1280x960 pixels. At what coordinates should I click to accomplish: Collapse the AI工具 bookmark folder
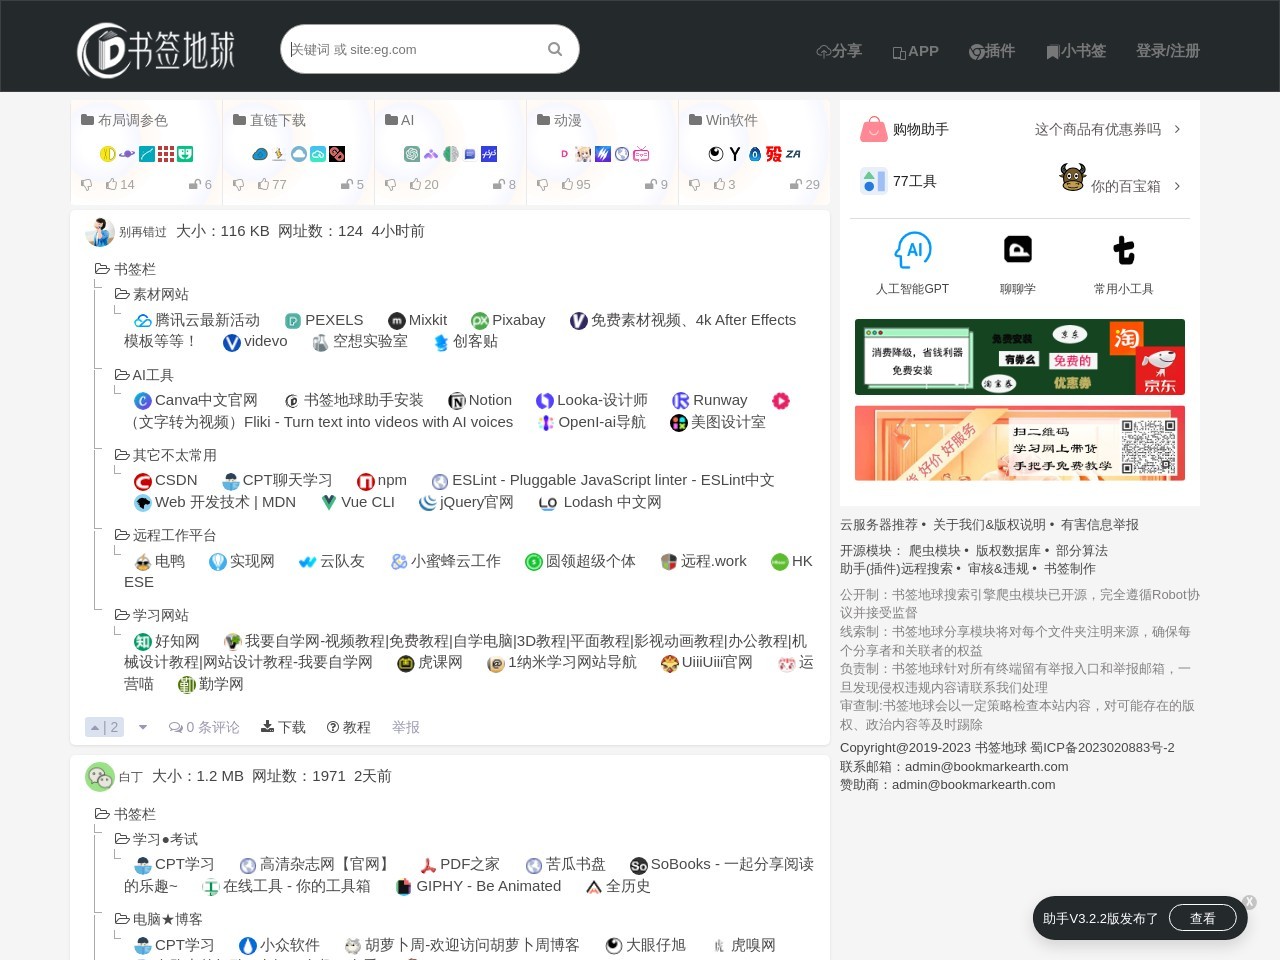(121, 374)
